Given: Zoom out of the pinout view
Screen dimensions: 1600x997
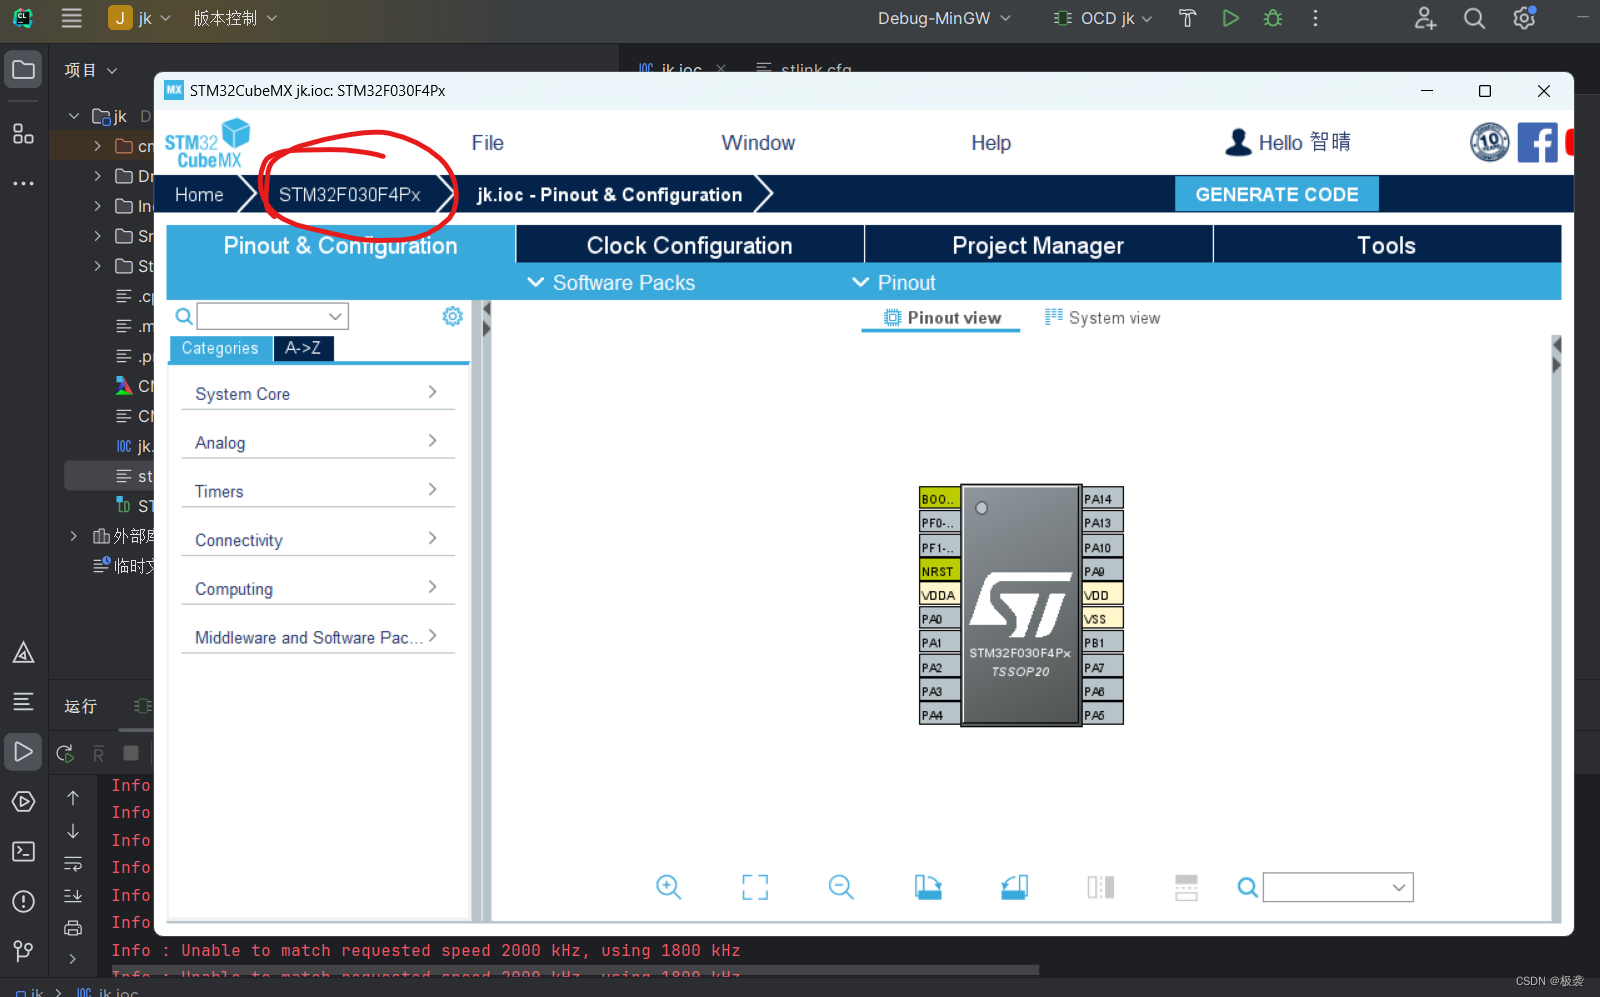Looking at the screenshot, I should (x=841, y=887).
